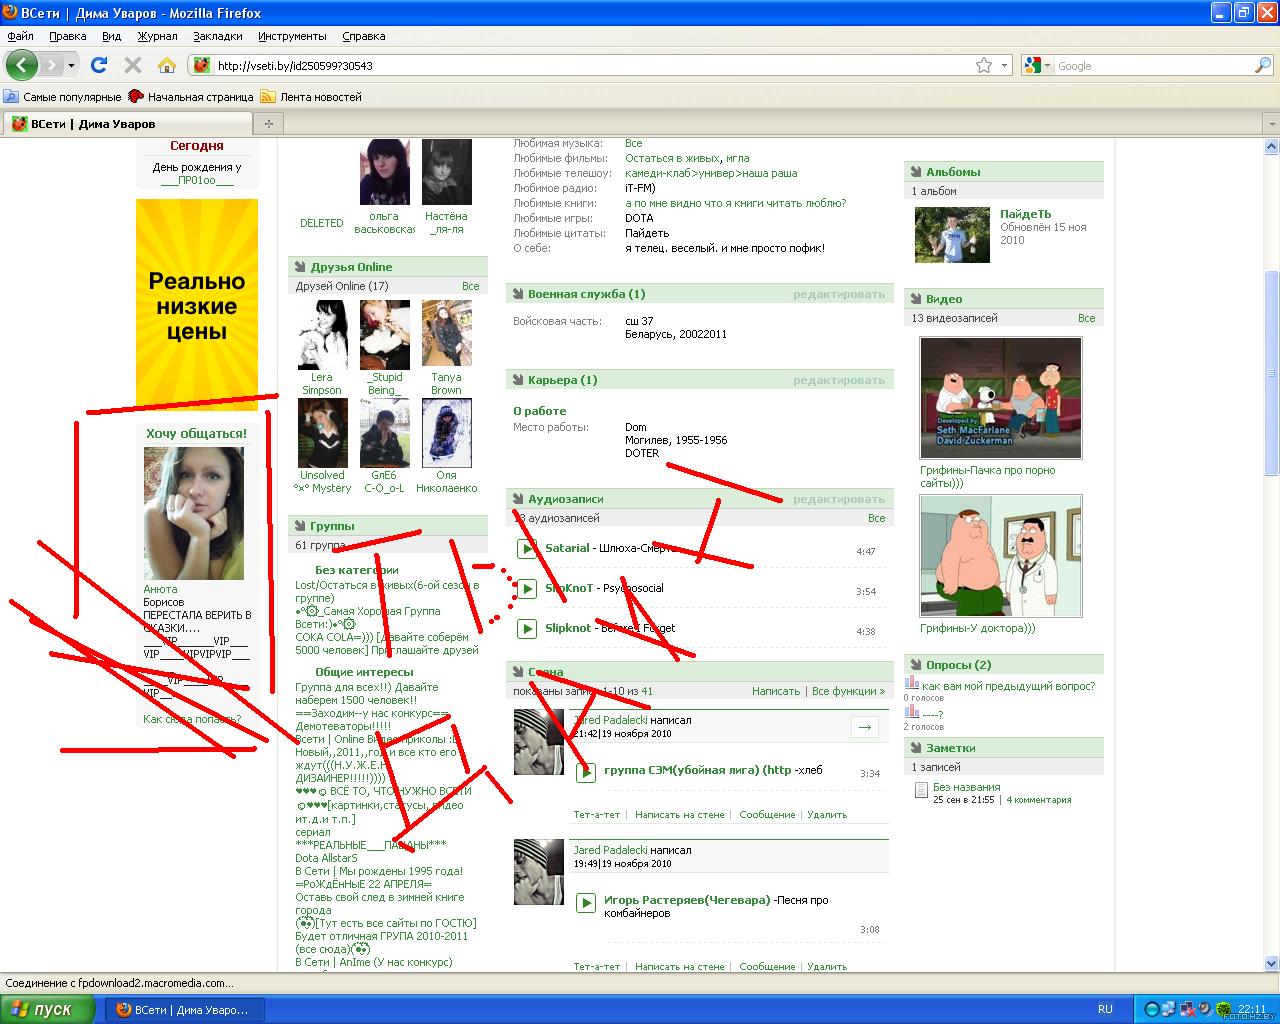Open Все функции link on the wall
Viewport: 1280px width, 1024px height.
(848, 691)
